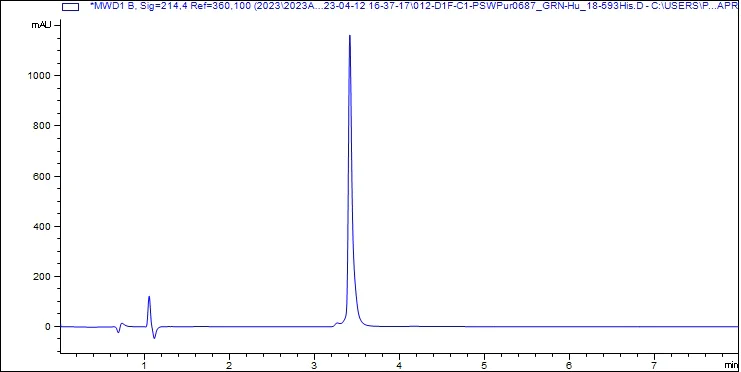Click the 1000 y-axis tick label
The image size is (741, 372).
pyautogui.click(x=40, y=76)
